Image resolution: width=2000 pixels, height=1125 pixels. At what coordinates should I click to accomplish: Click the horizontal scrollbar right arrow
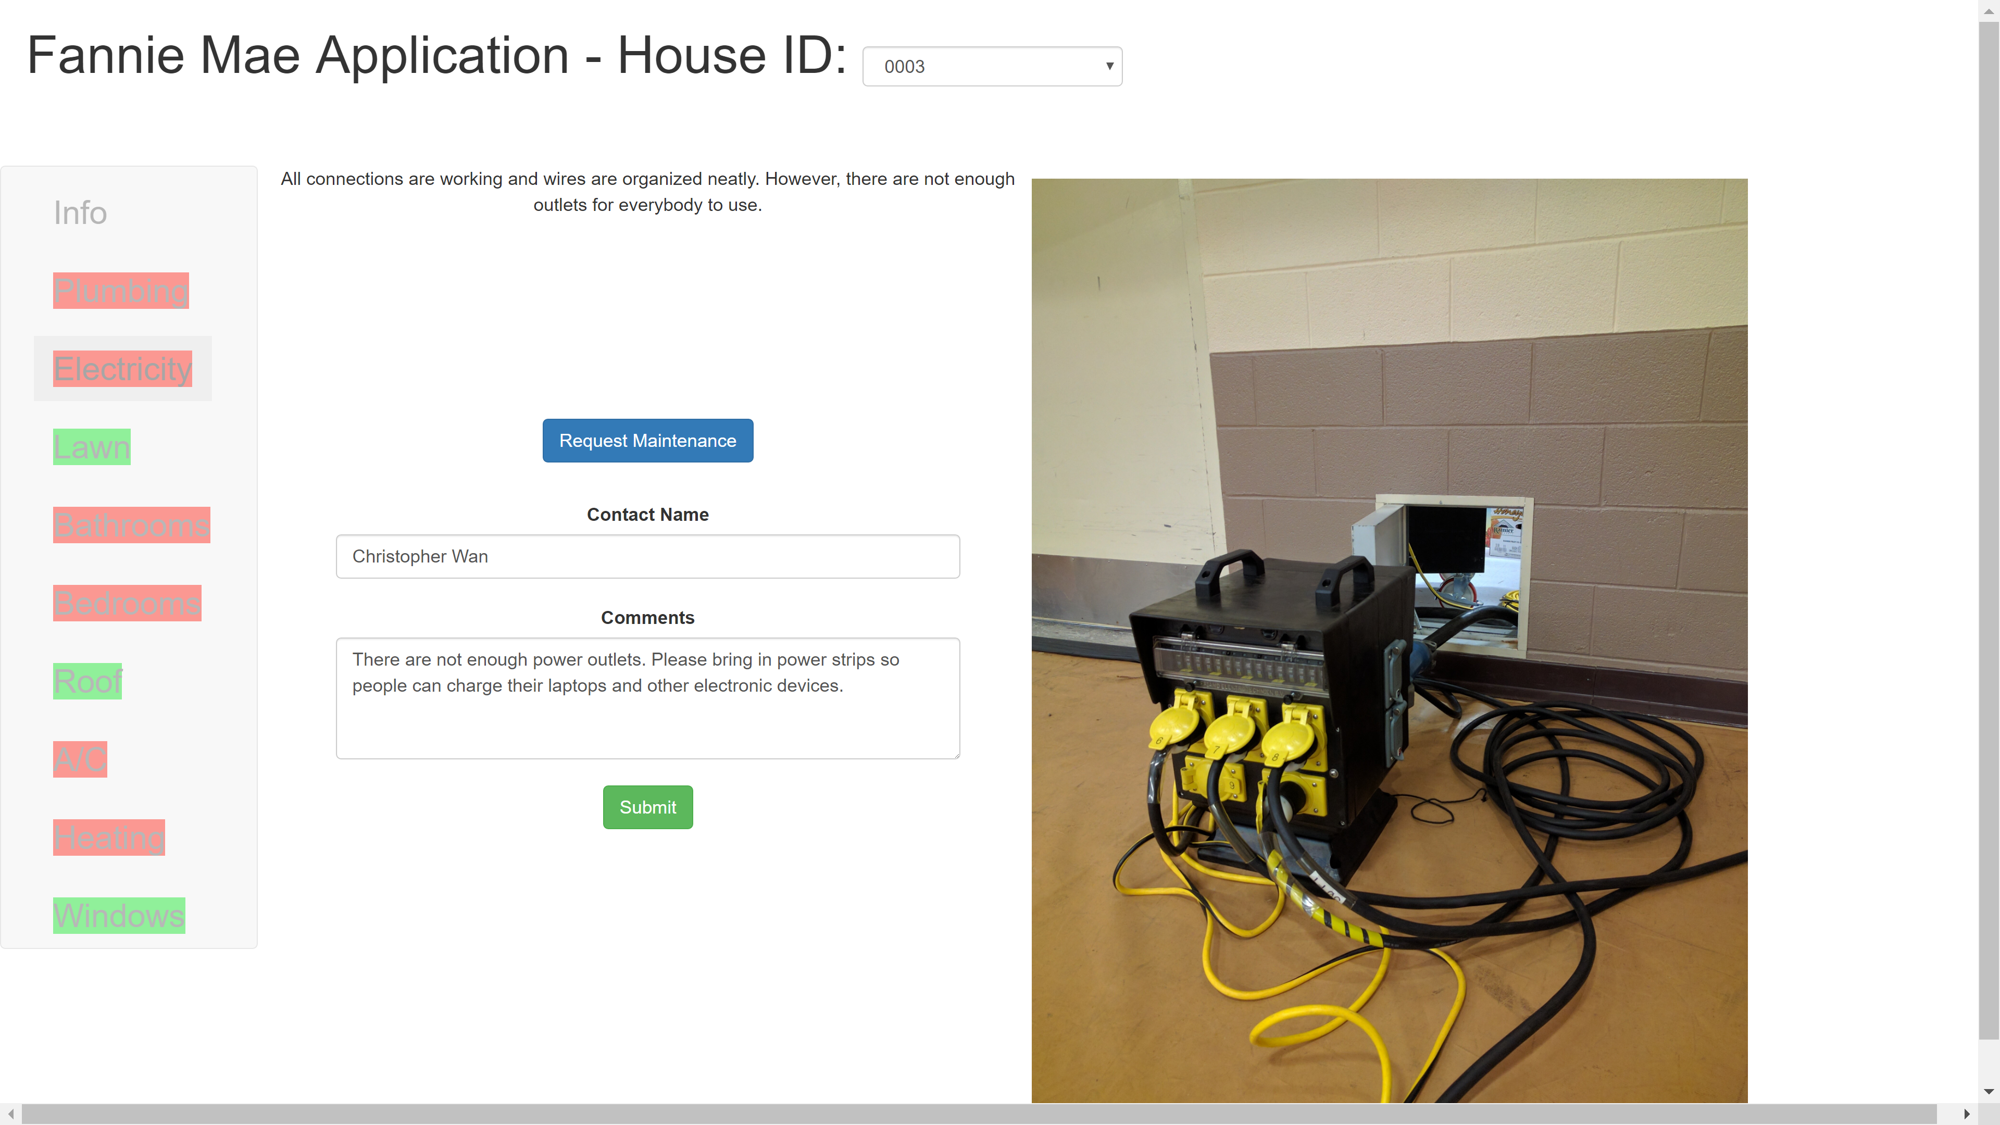tap(1966, 1114)
